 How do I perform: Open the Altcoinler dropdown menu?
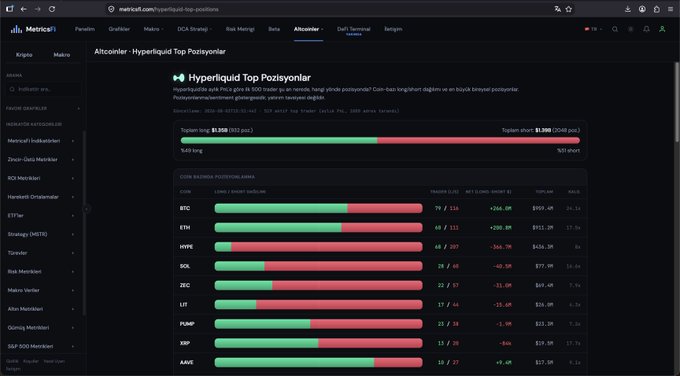pyautogui.click(x=308, y=29)
